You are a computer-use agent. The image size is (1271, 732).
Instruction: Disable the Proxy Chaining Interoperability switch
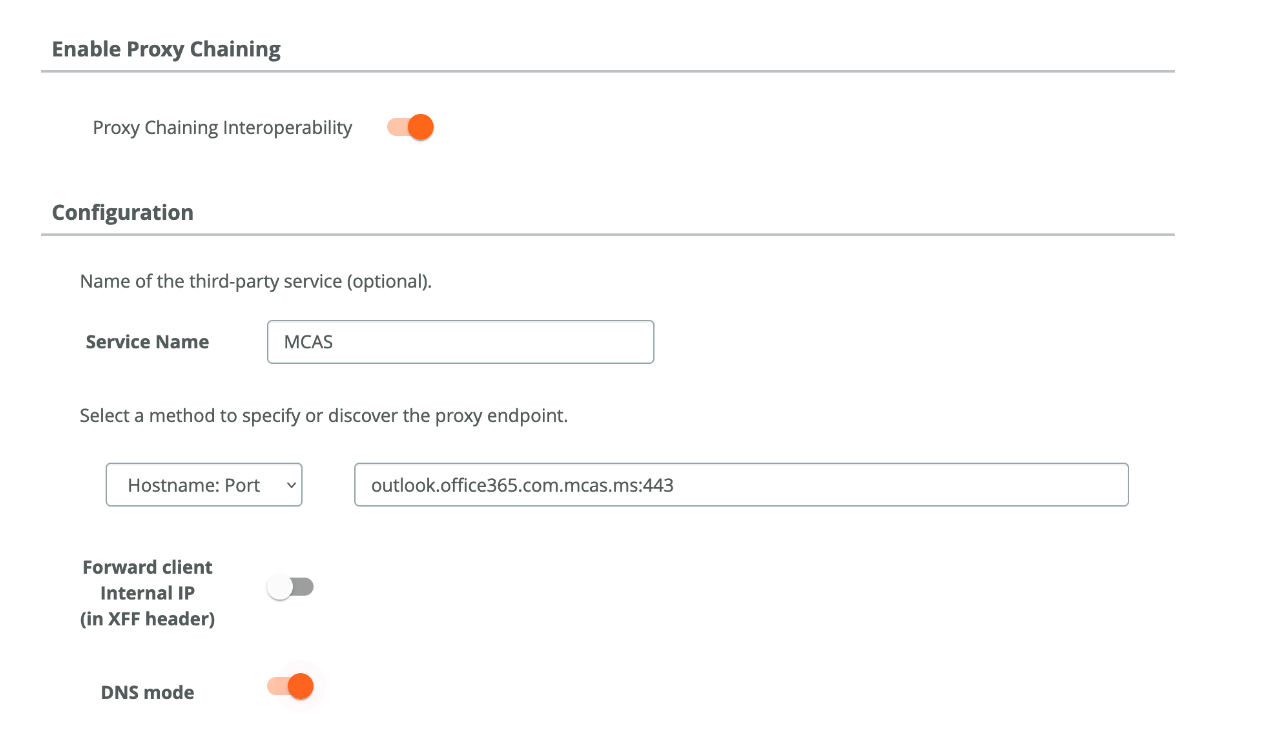410,127
